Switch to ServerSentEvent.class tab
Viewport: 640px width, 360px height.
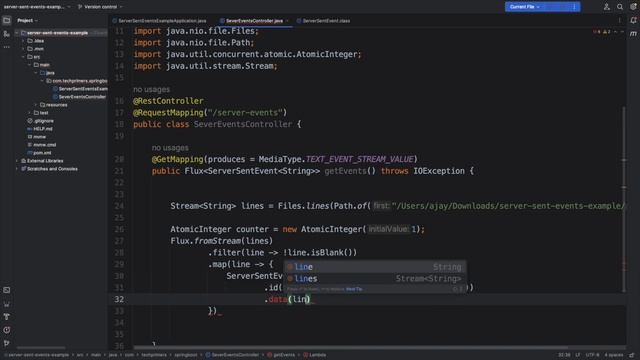[323, 20]
